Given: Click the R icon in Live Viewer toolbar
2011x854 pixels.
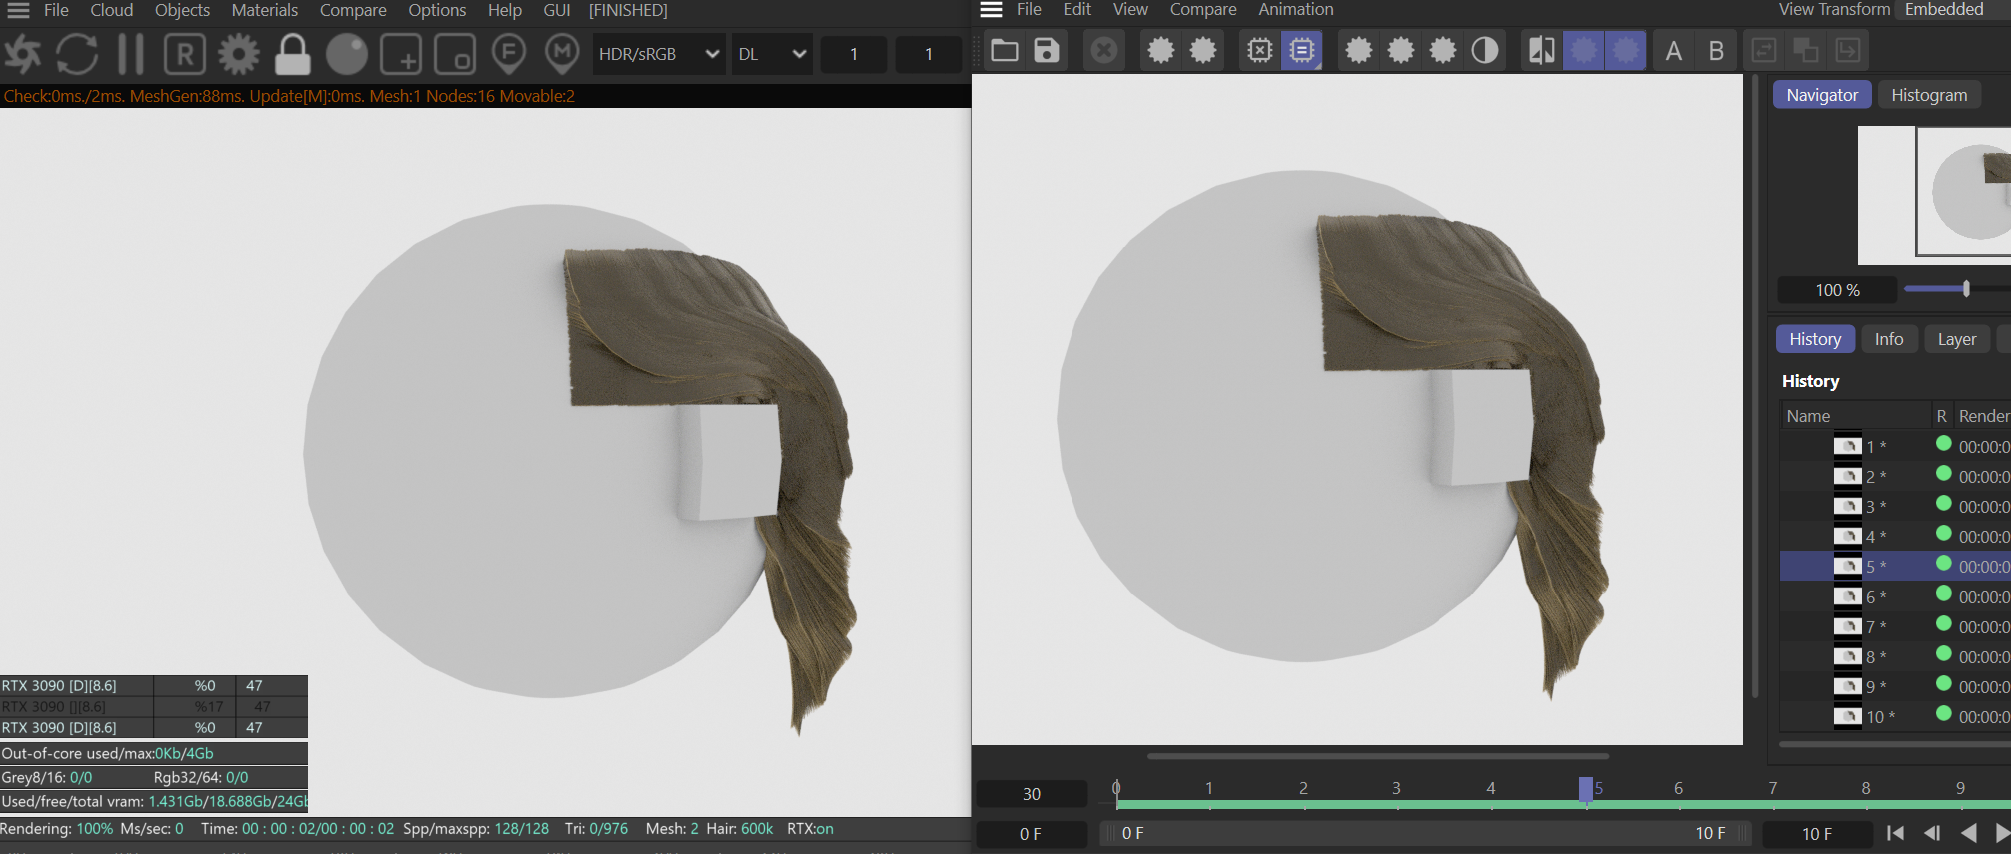Looking at the screenshot, I should click(185, 54).
